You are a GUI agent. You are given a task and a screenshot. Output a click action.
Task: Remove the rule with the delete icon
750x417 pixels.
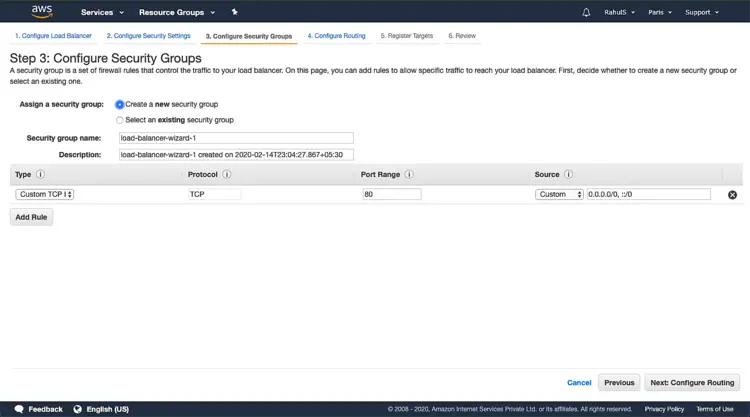(x=732, y=195)
